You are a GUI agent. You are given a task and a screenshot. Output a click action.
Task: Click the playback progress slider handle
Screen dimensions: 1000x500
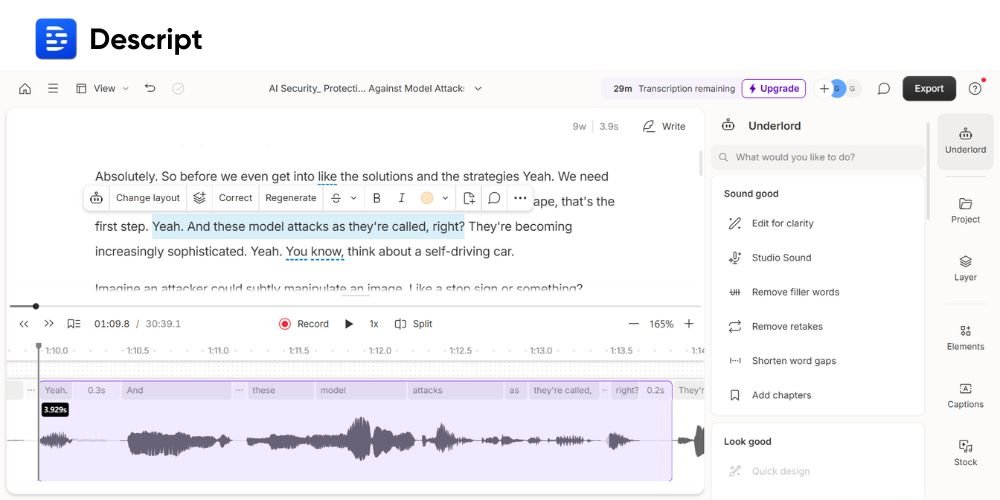[x=36, y=306]
